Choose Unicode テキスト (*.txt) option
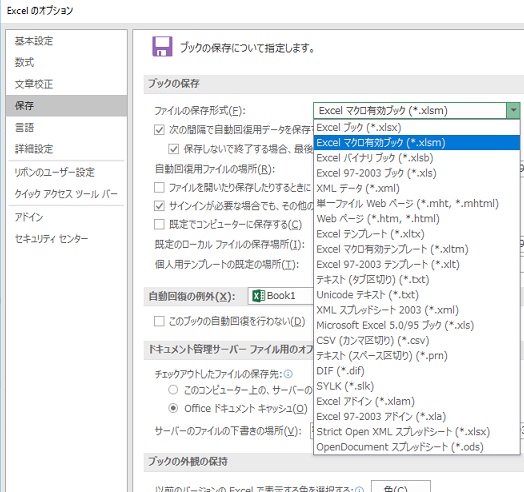The height and width of the screenshot is (492, 524). point(417,295)
